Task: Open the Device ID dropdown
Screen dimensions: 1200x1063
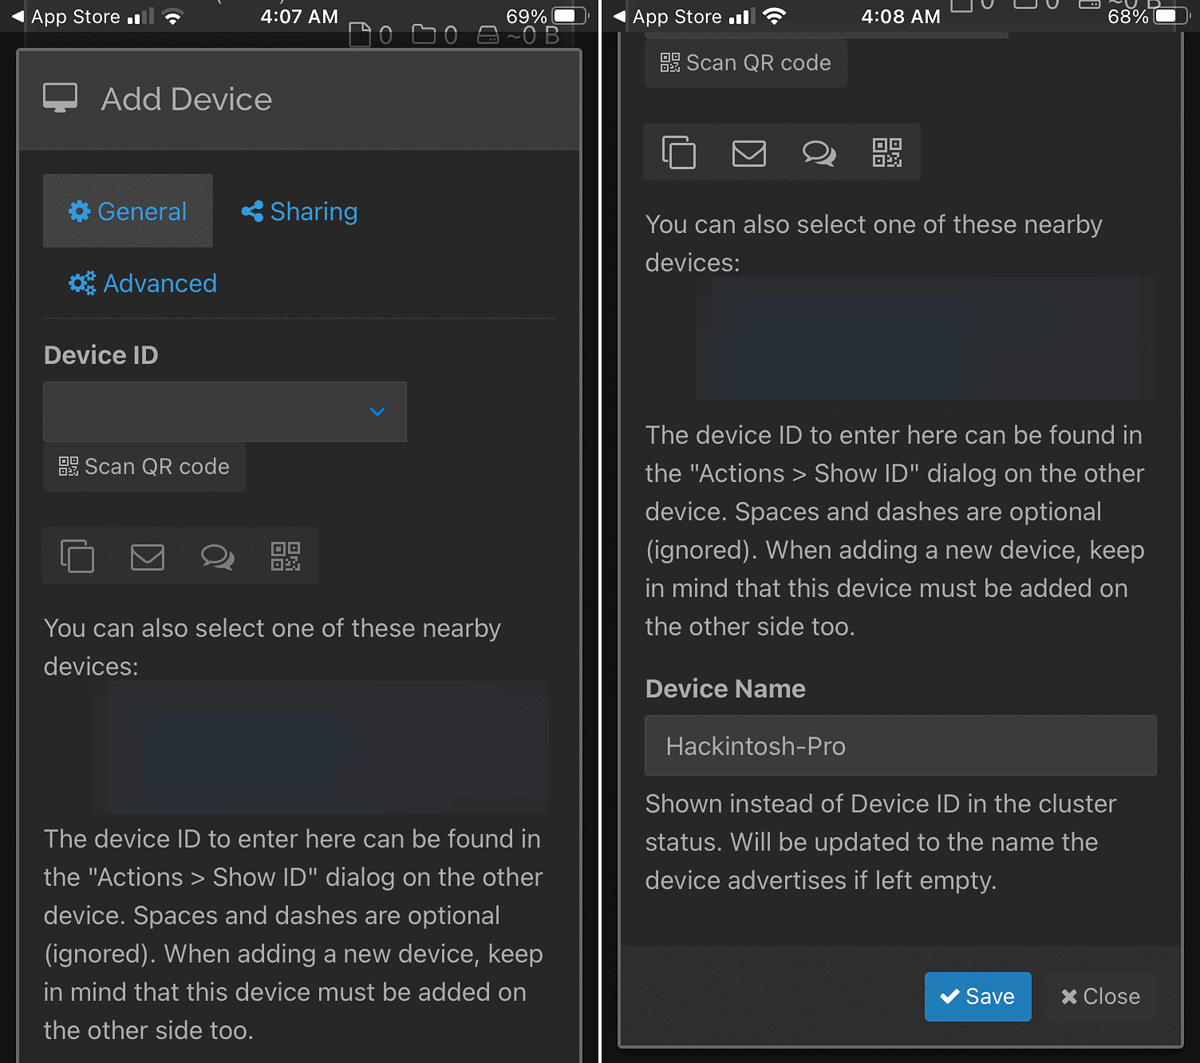Action: coord(224,411)
